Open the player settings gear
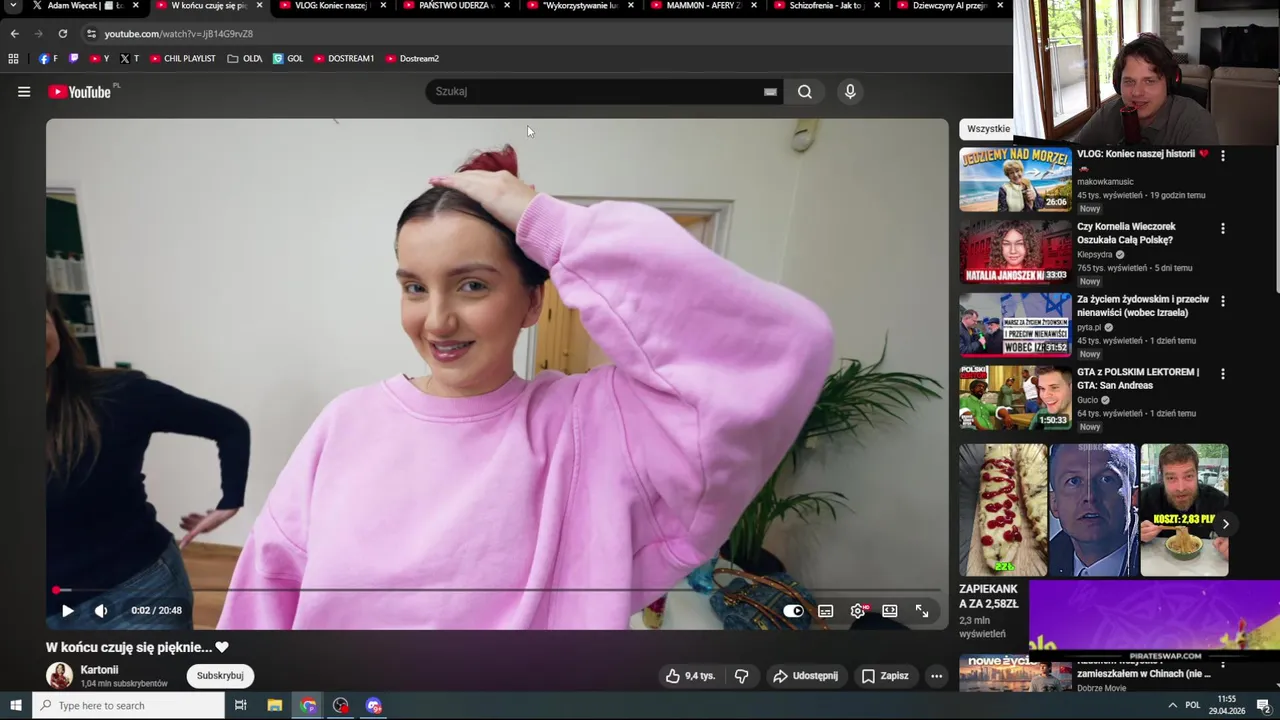1280x720 pixels. tap(858, 611)
